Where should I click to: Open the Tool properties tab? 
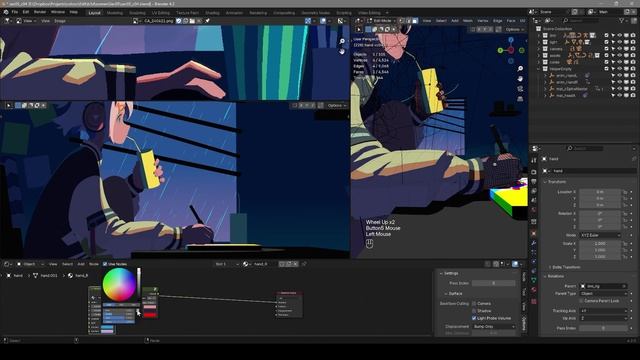coord(533,160)
